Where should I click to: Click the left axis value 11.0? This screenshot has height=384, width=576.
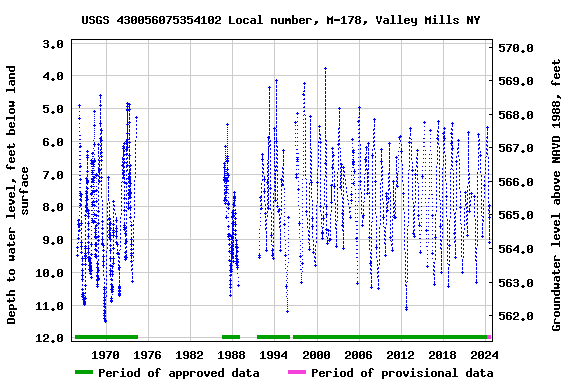coord(50,306)
